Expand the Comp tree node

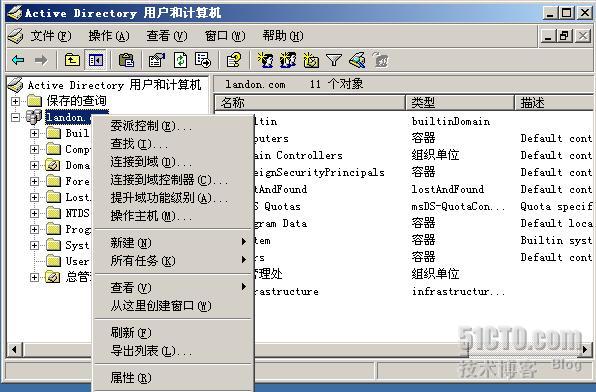point(34,149)
